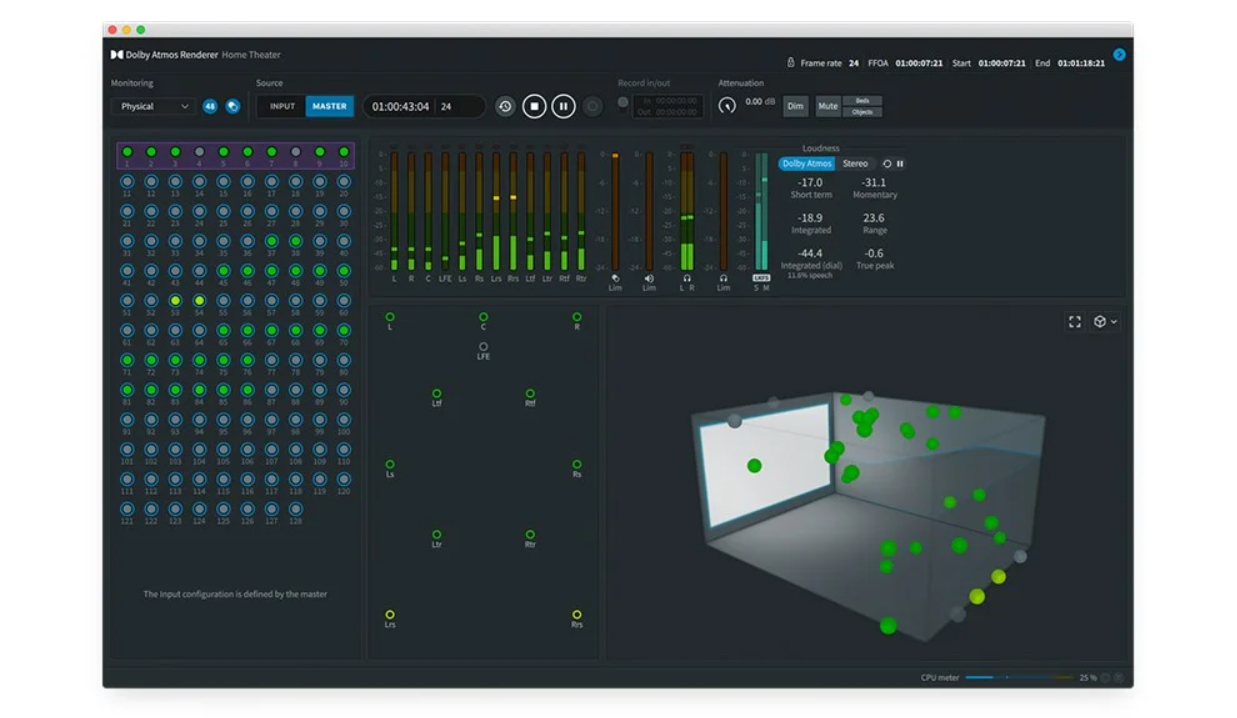1237x718 pixels.
Task: Pause playback with the round Pause button
Action: (564, 106)
